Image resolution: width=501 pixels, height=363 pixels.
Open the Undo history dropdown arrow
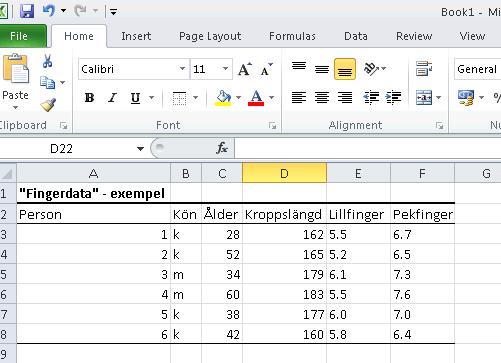pyautogui.click(x=63, y=11)
